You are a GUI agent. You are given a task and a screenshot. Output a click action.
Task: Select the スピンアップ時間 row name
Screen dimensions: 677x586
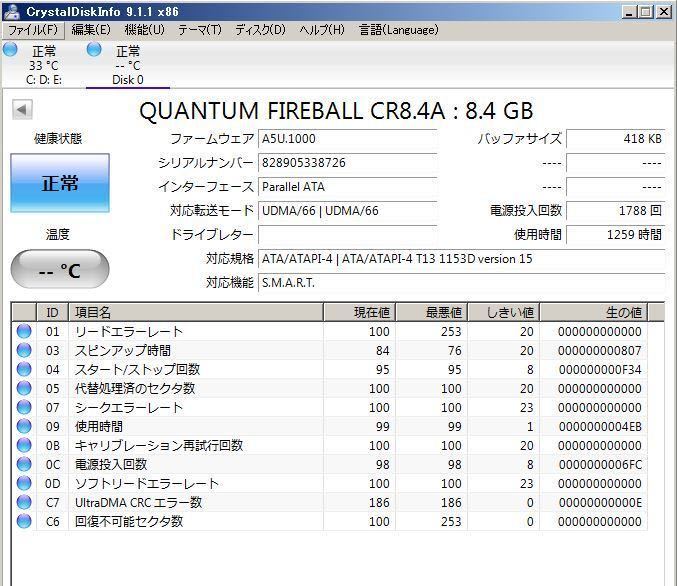pos(123,351)
